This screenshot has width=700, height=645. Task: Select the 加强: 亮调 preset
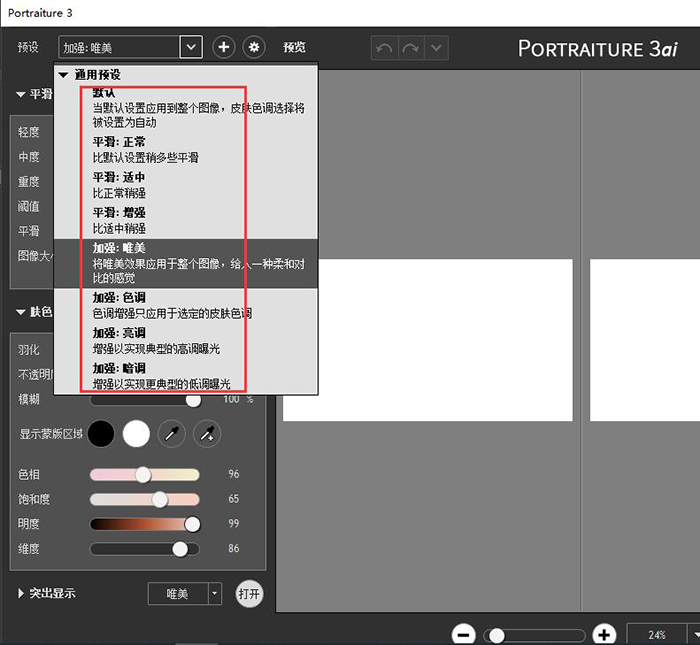click(186, 341)
